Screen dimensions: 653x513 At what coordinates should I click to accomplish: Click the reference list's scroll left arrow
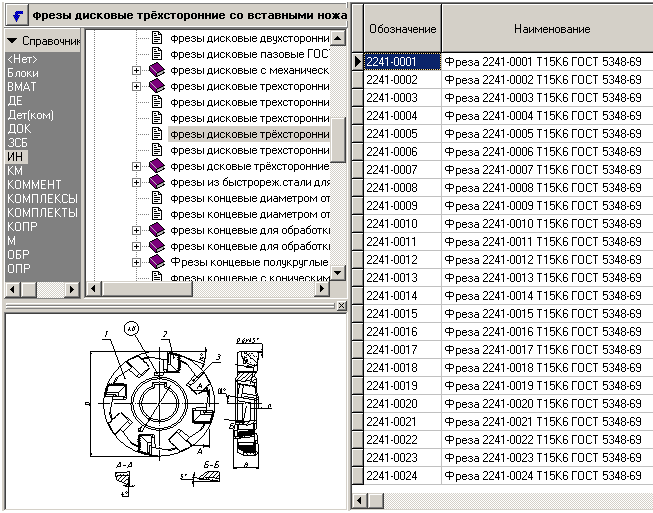click(12, 289)
